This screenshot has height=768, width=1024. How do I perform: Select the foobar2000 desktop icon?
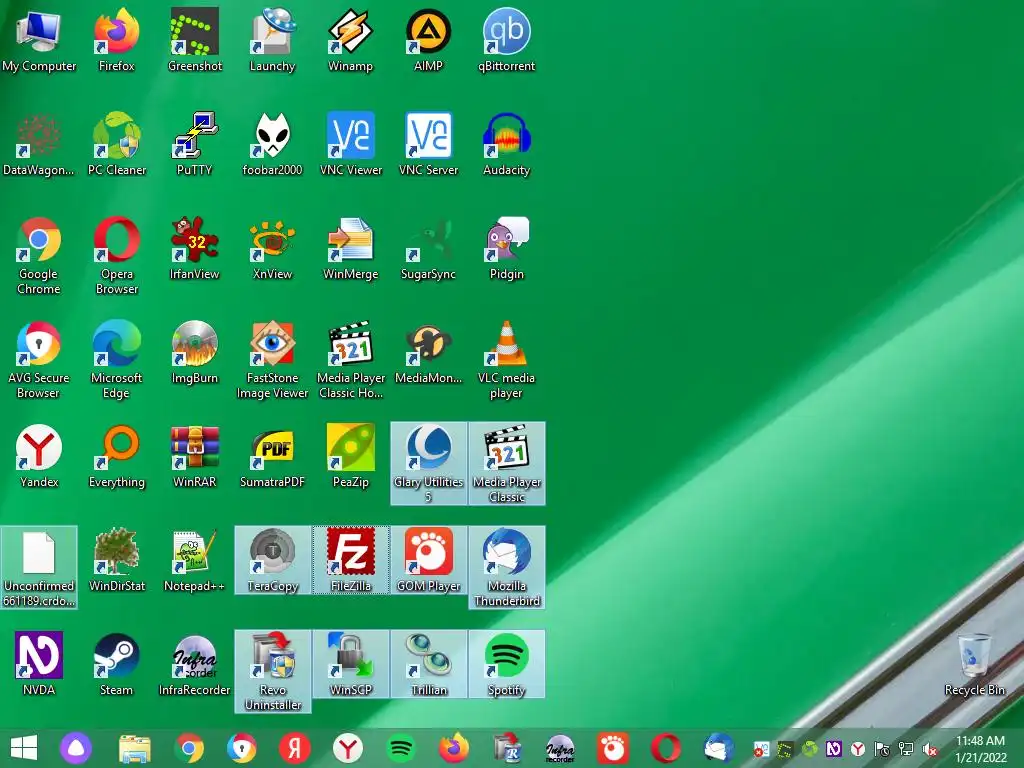272,144
